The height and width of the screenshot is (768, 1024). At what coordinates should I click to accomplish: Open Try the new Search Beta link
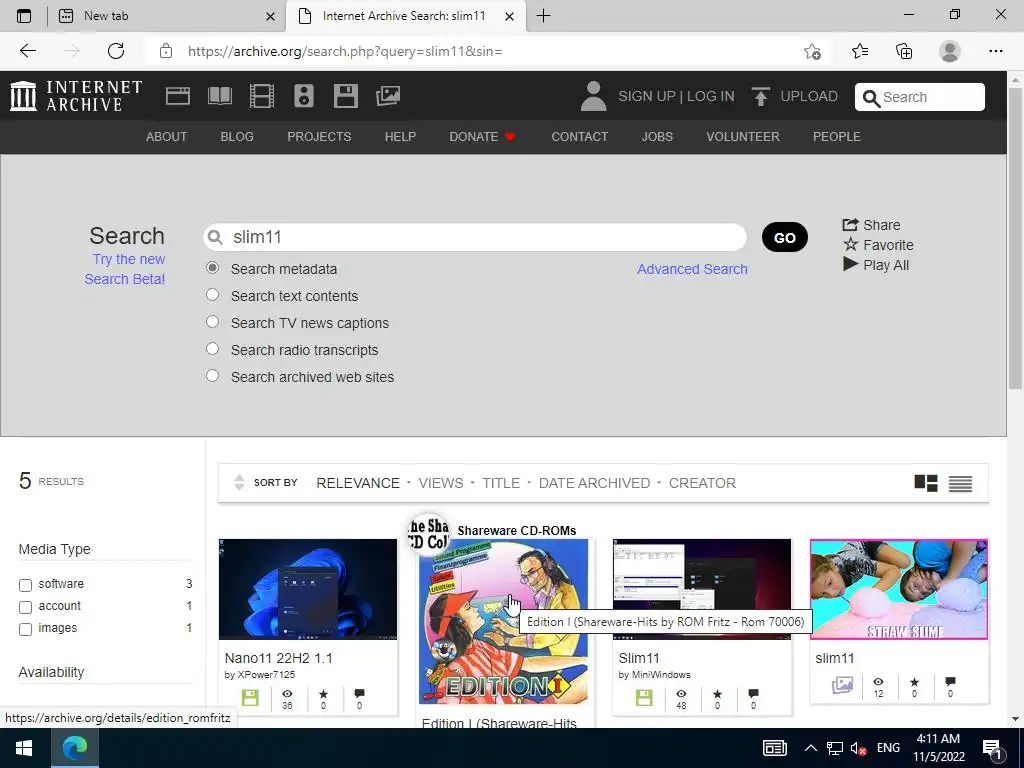coord(125,269)
